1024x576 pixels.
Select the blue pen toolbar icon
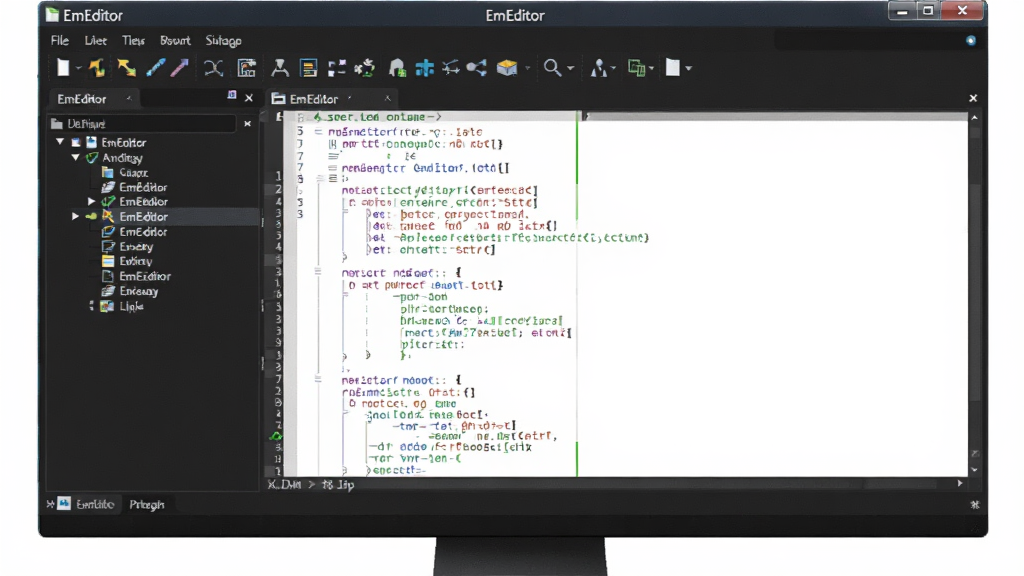click(x=155, y=67)
